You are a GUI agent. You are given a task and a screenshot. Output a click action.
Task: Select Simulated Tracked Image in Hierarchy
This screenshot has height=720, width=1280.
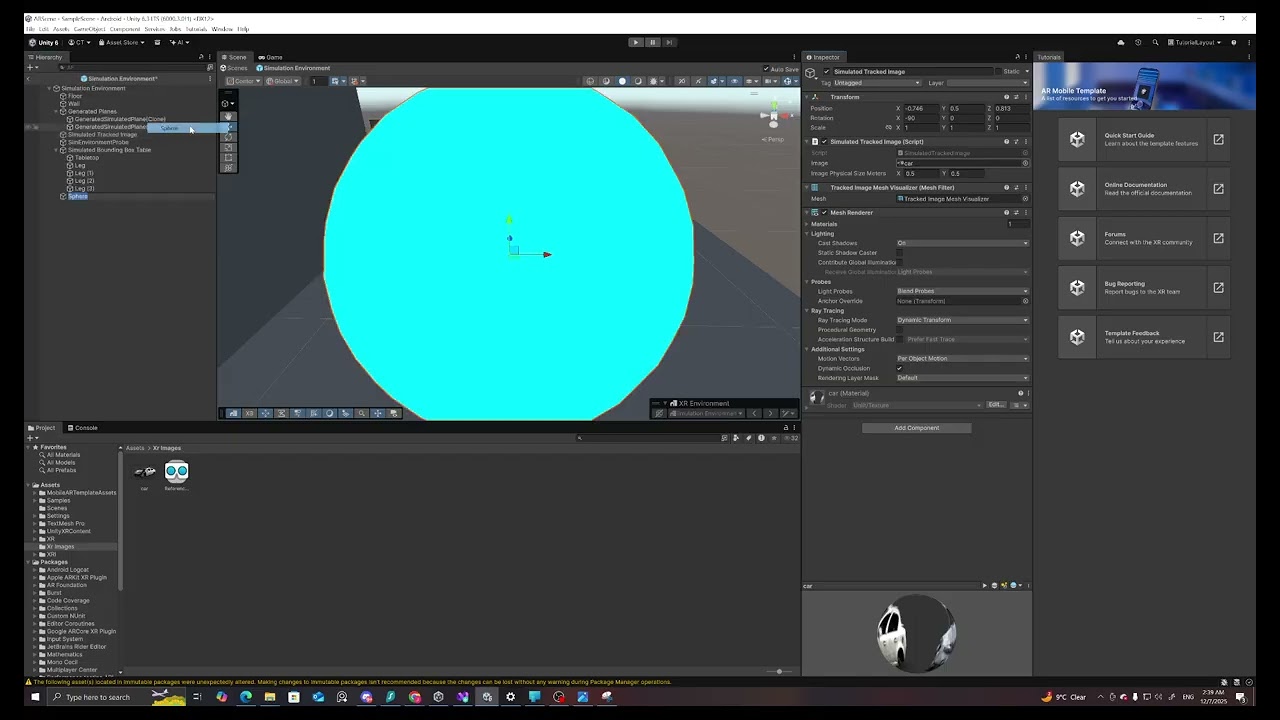click(x=102, y=134)
